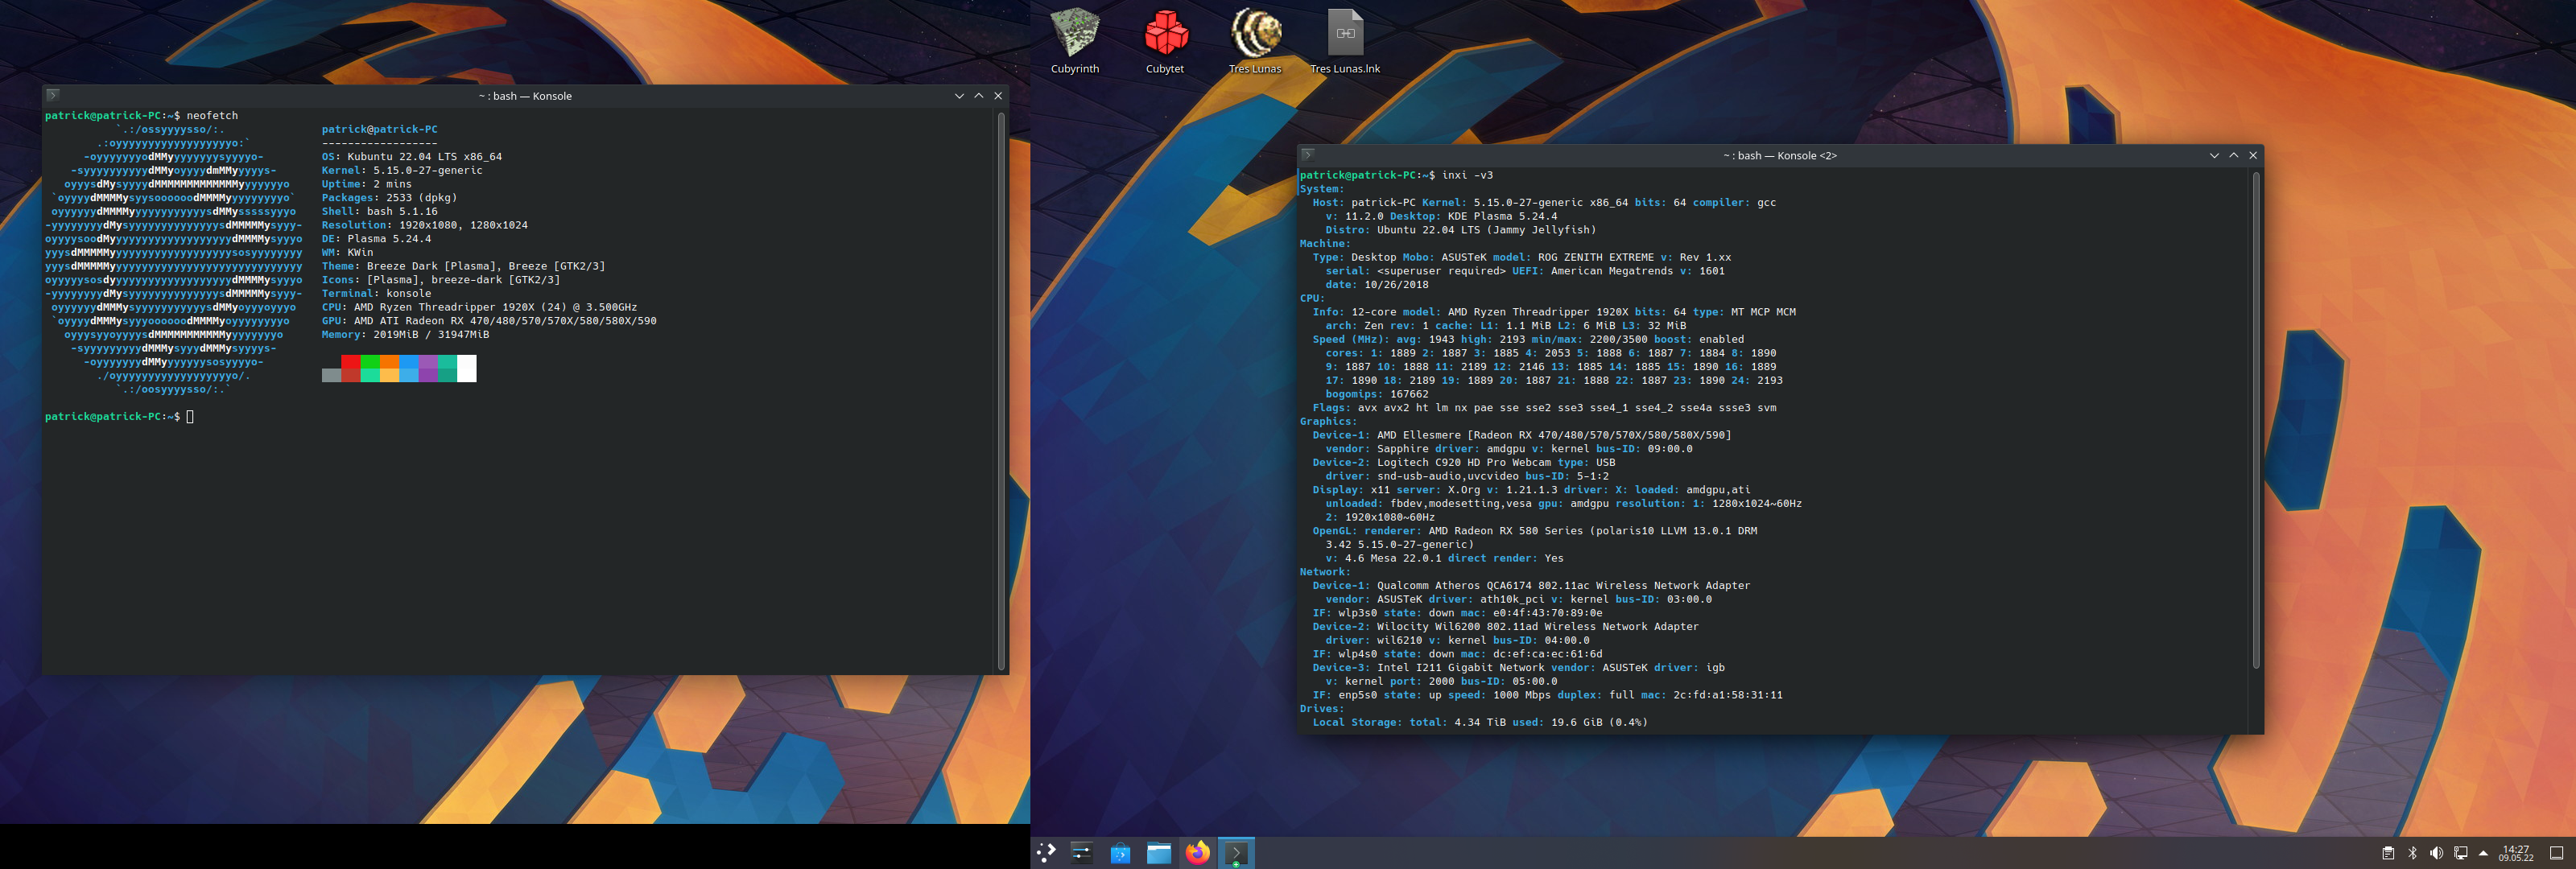Launch Firefox from the taskbar

(x=1197, y=853)
